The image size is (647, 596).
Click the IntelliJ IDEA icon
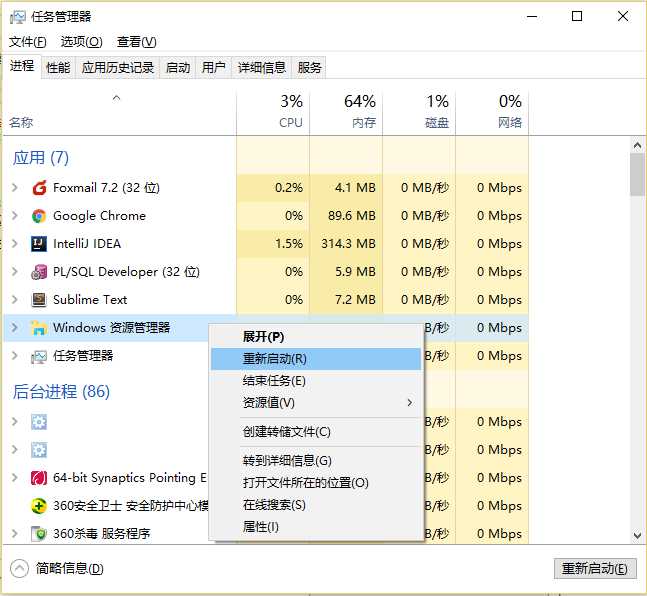(39, 244)
